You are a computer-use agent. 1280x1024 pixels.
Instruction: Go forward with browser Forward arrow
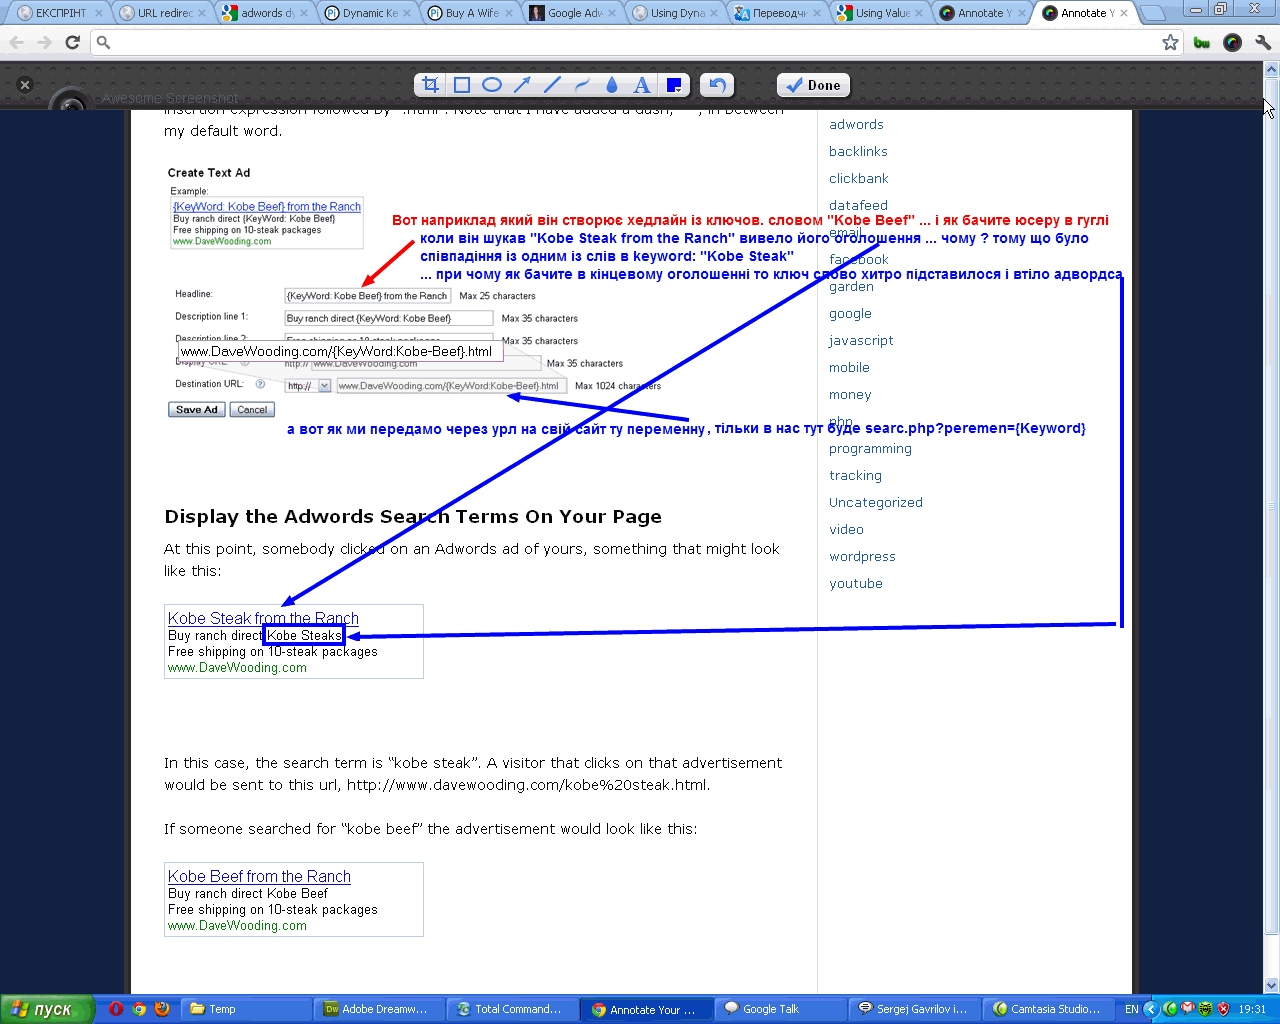pos(44,42)
